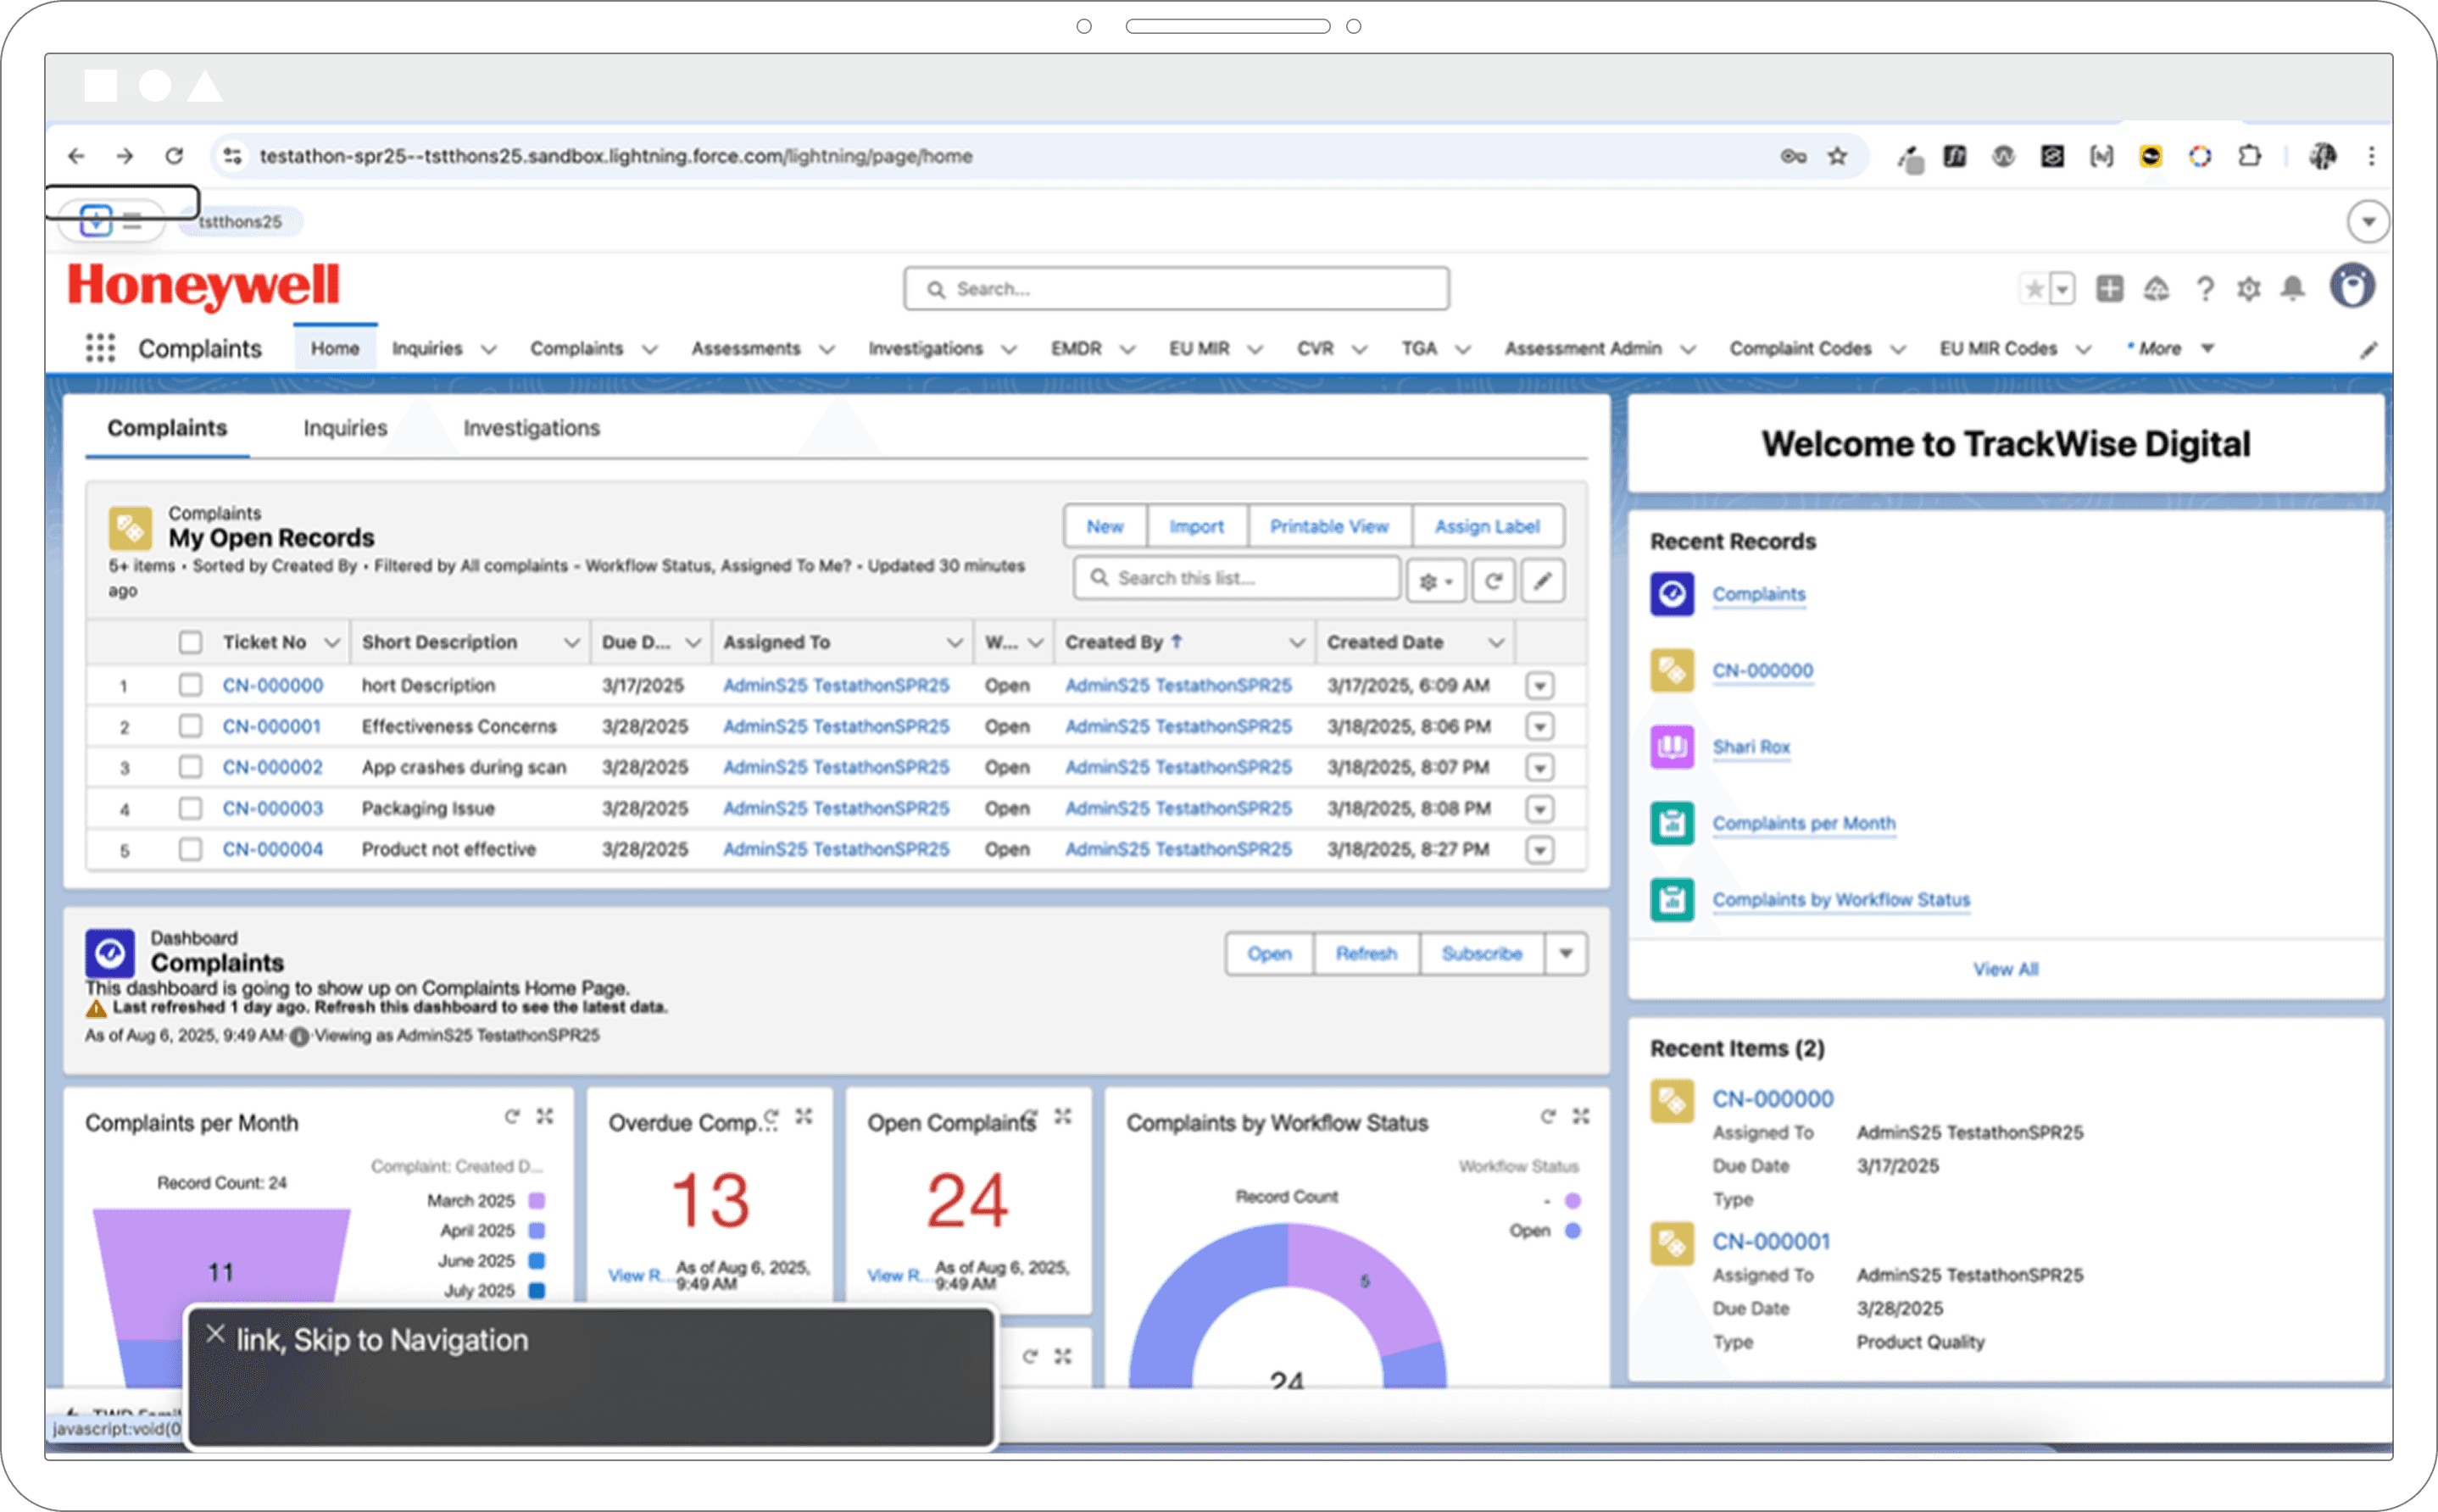Click the navigation bar edit pencil icon
The width and height of the screenshot is (2438, 1512).
tap(2368, 349)
